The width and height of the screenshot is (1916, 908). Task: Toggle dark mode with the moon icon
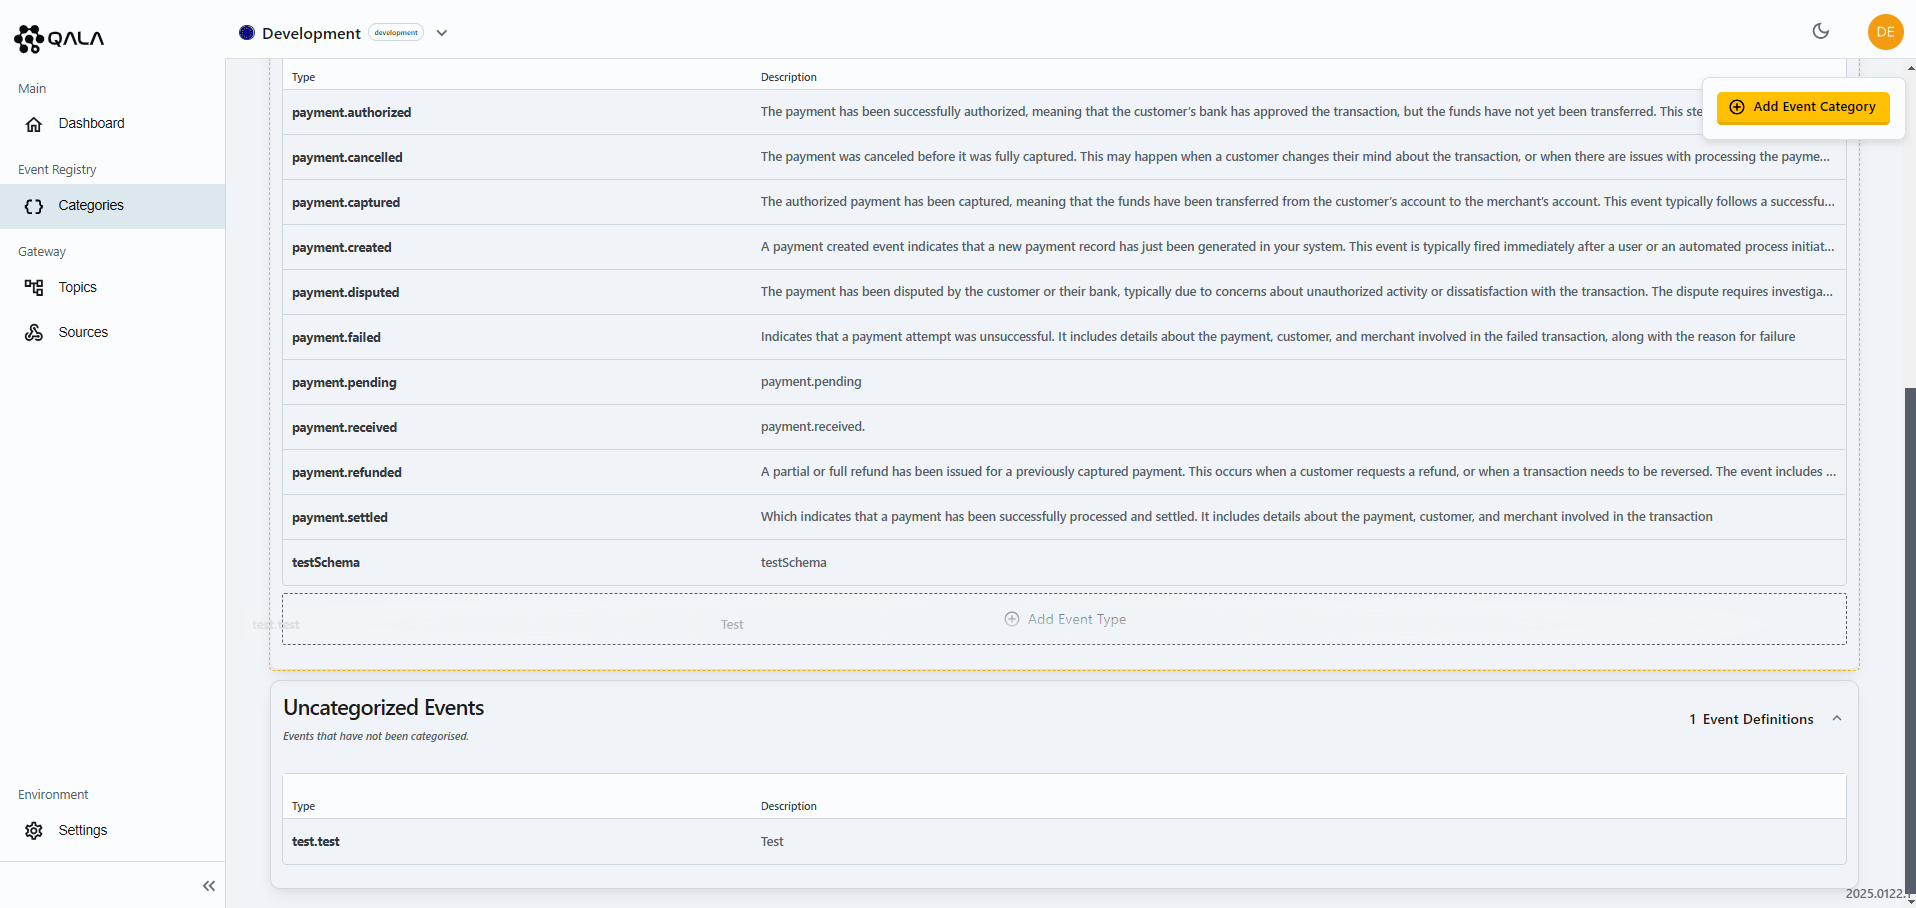point(1820,32)
